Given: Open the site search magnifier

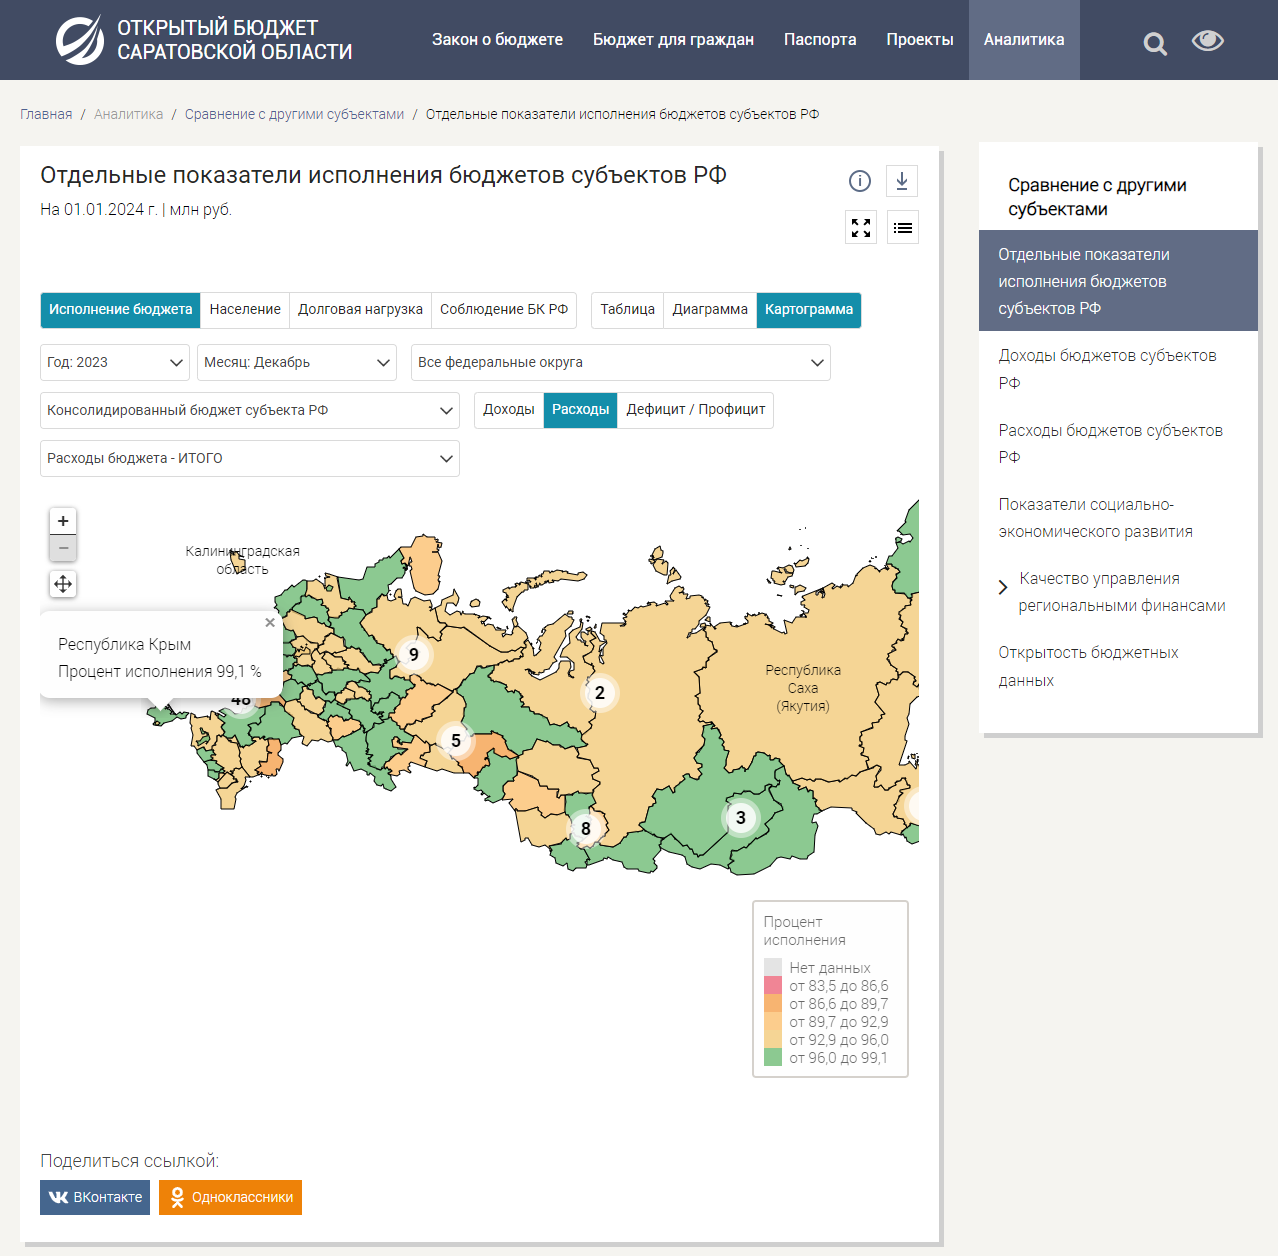Looking at the screenshot, I should click(1155, 43).
